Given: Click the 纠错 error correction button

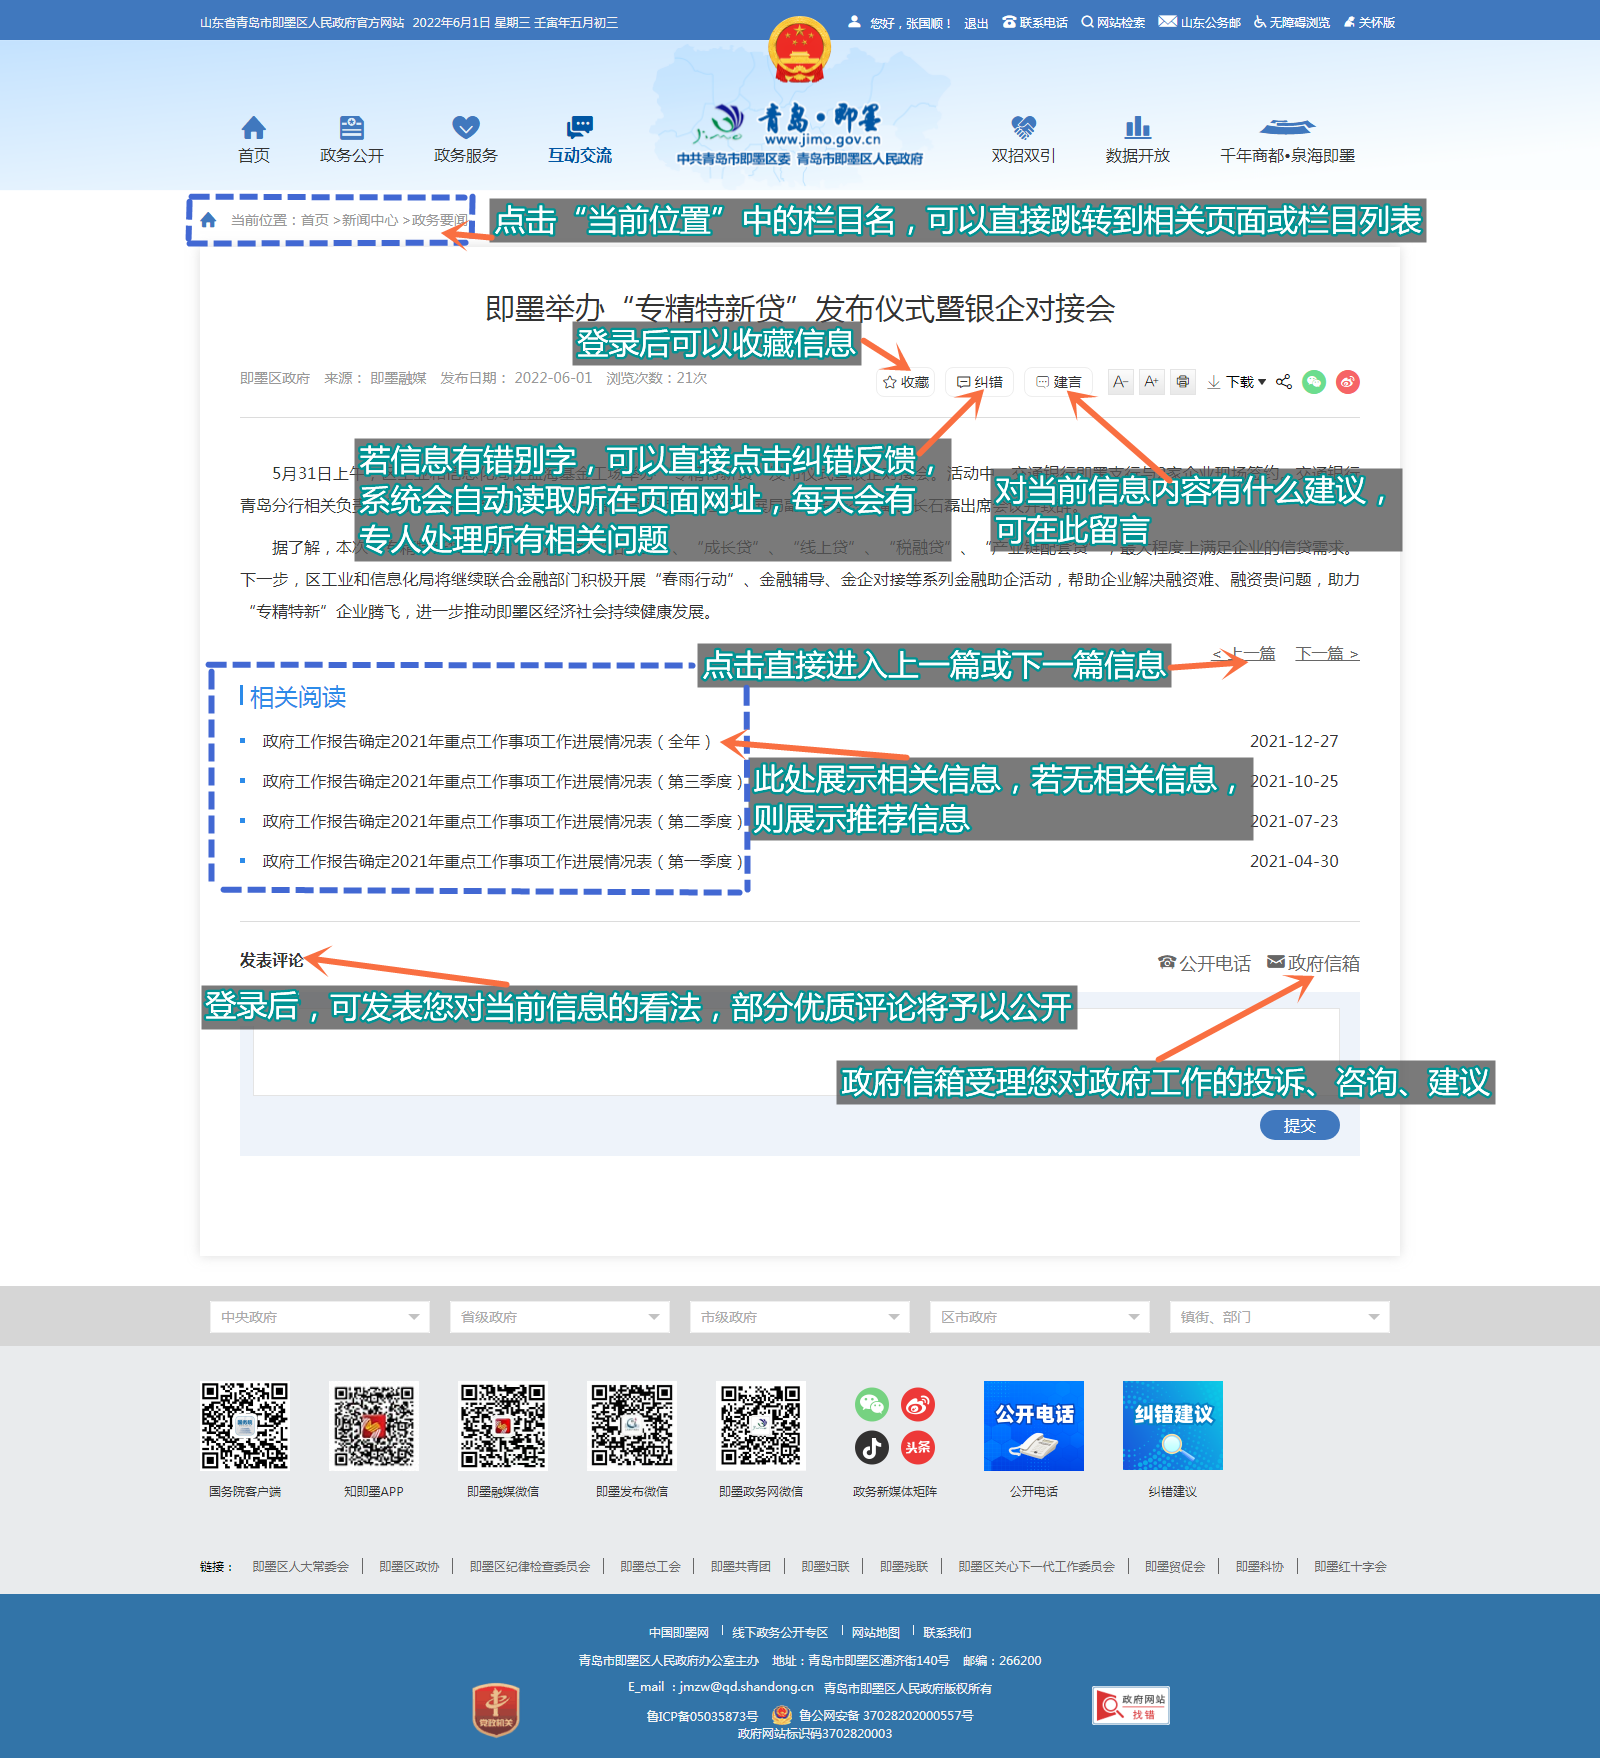Looking at the screenshot, I should [979, 382].
